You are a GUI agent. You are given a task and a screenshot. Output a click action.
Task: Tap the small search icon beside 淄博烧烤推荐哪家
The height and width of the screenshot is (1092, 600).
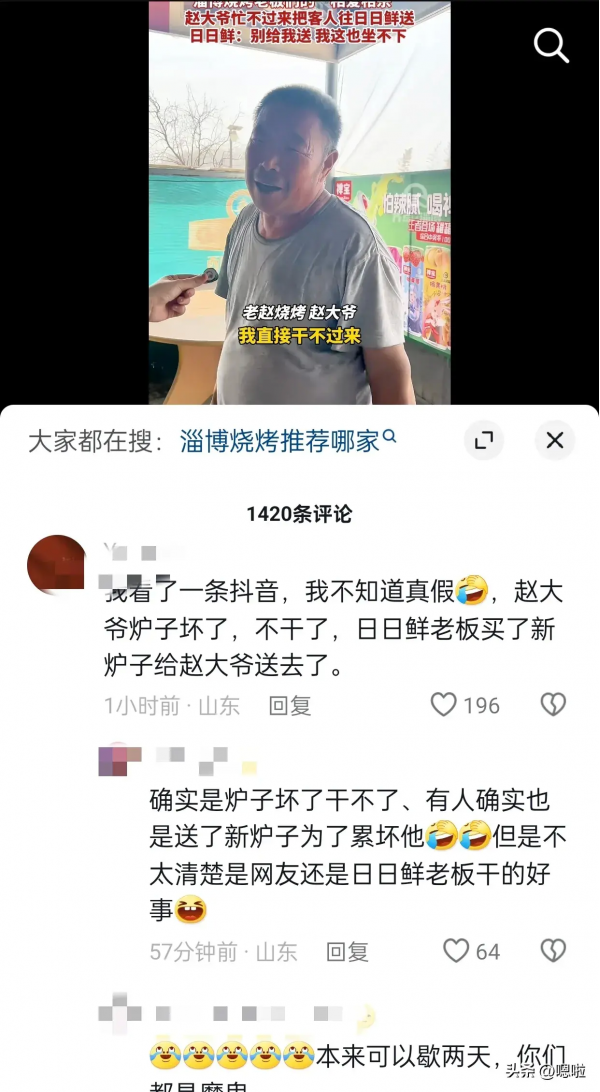(390, 437)
